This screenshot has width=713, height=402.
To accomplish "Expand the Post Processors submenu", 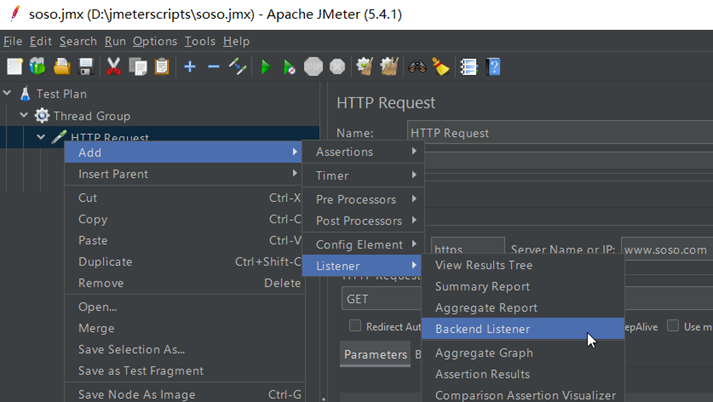I will [363, 221].
